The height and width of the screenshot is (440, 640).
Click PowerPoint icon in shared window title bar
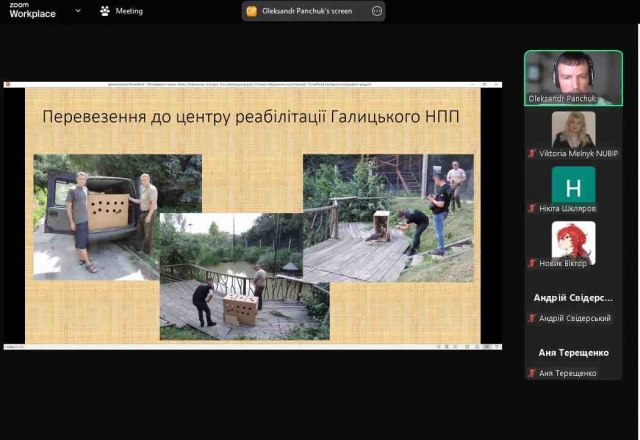pos(7,84)
